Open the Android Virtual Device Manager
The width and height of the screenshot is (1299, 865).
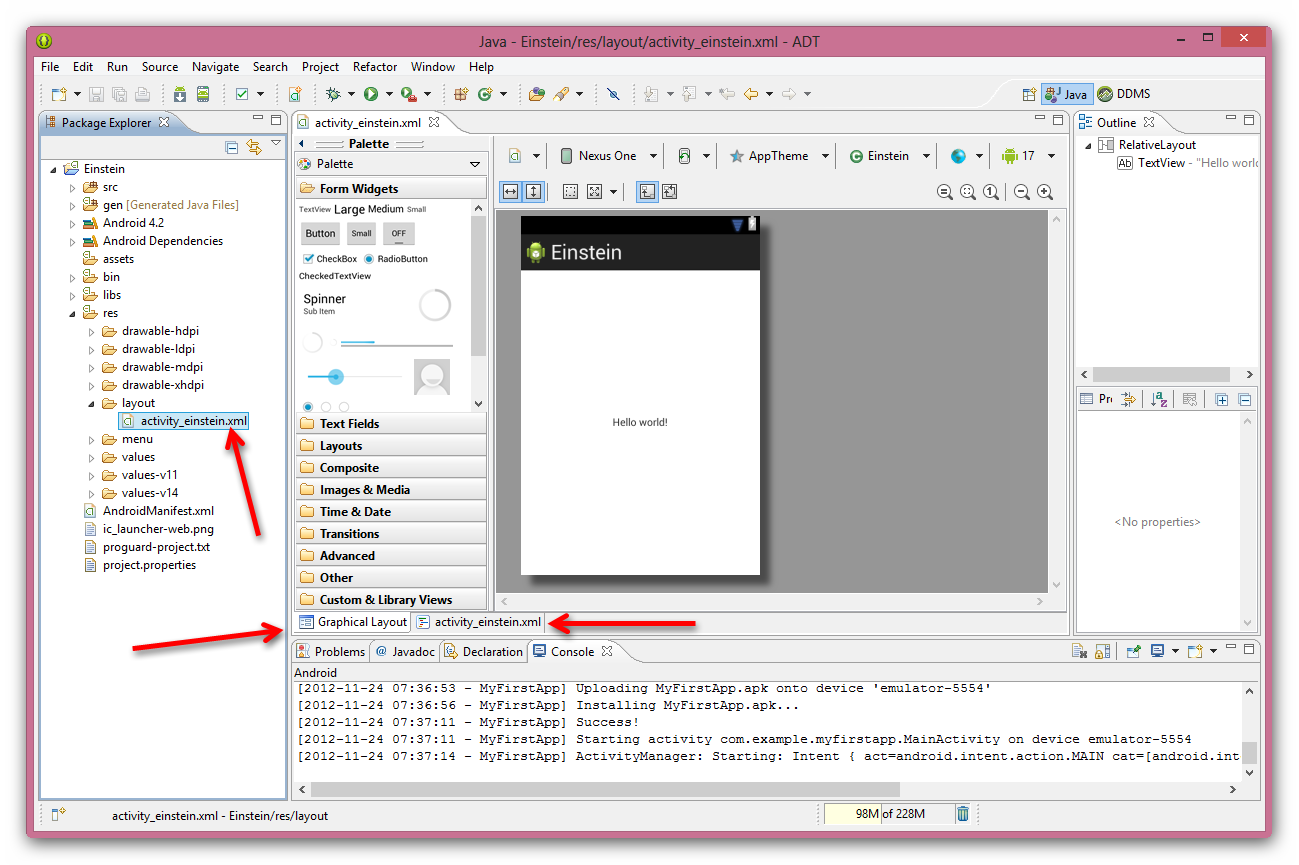(203, 94)
